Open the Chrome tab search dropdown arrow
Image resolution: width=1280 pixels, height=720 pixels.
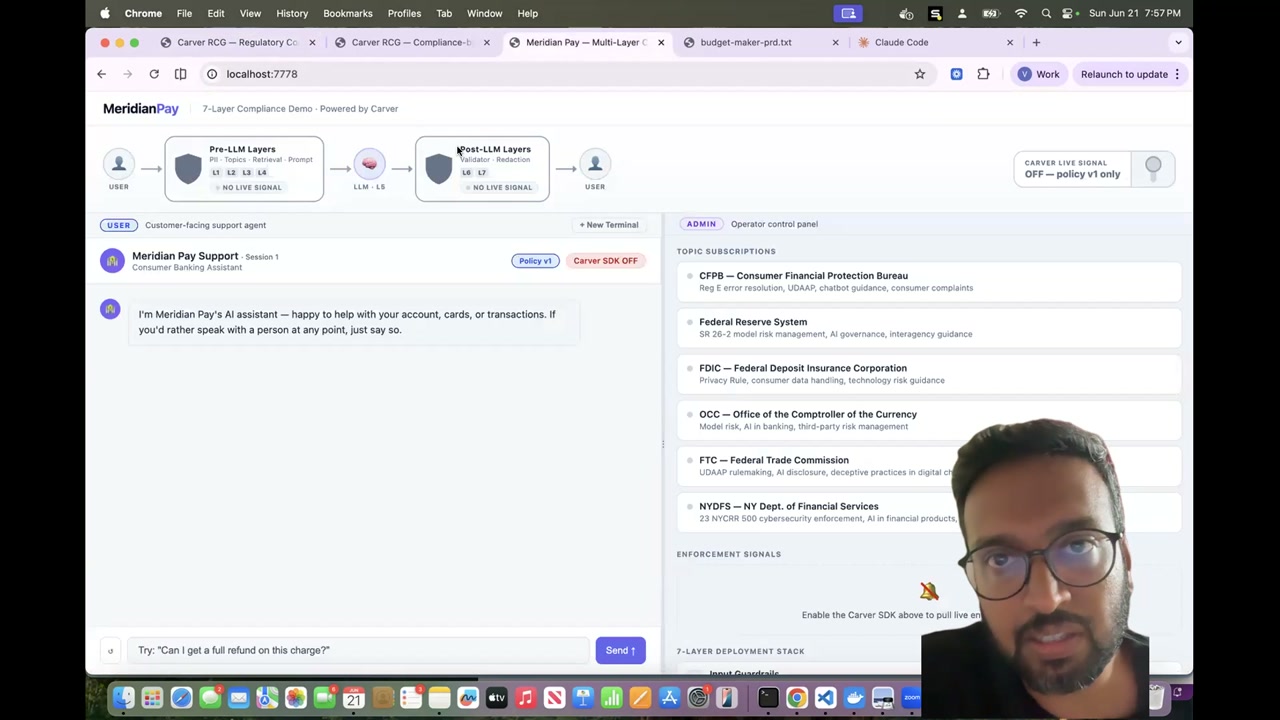pyautogui.click(x=1178, y=42)
